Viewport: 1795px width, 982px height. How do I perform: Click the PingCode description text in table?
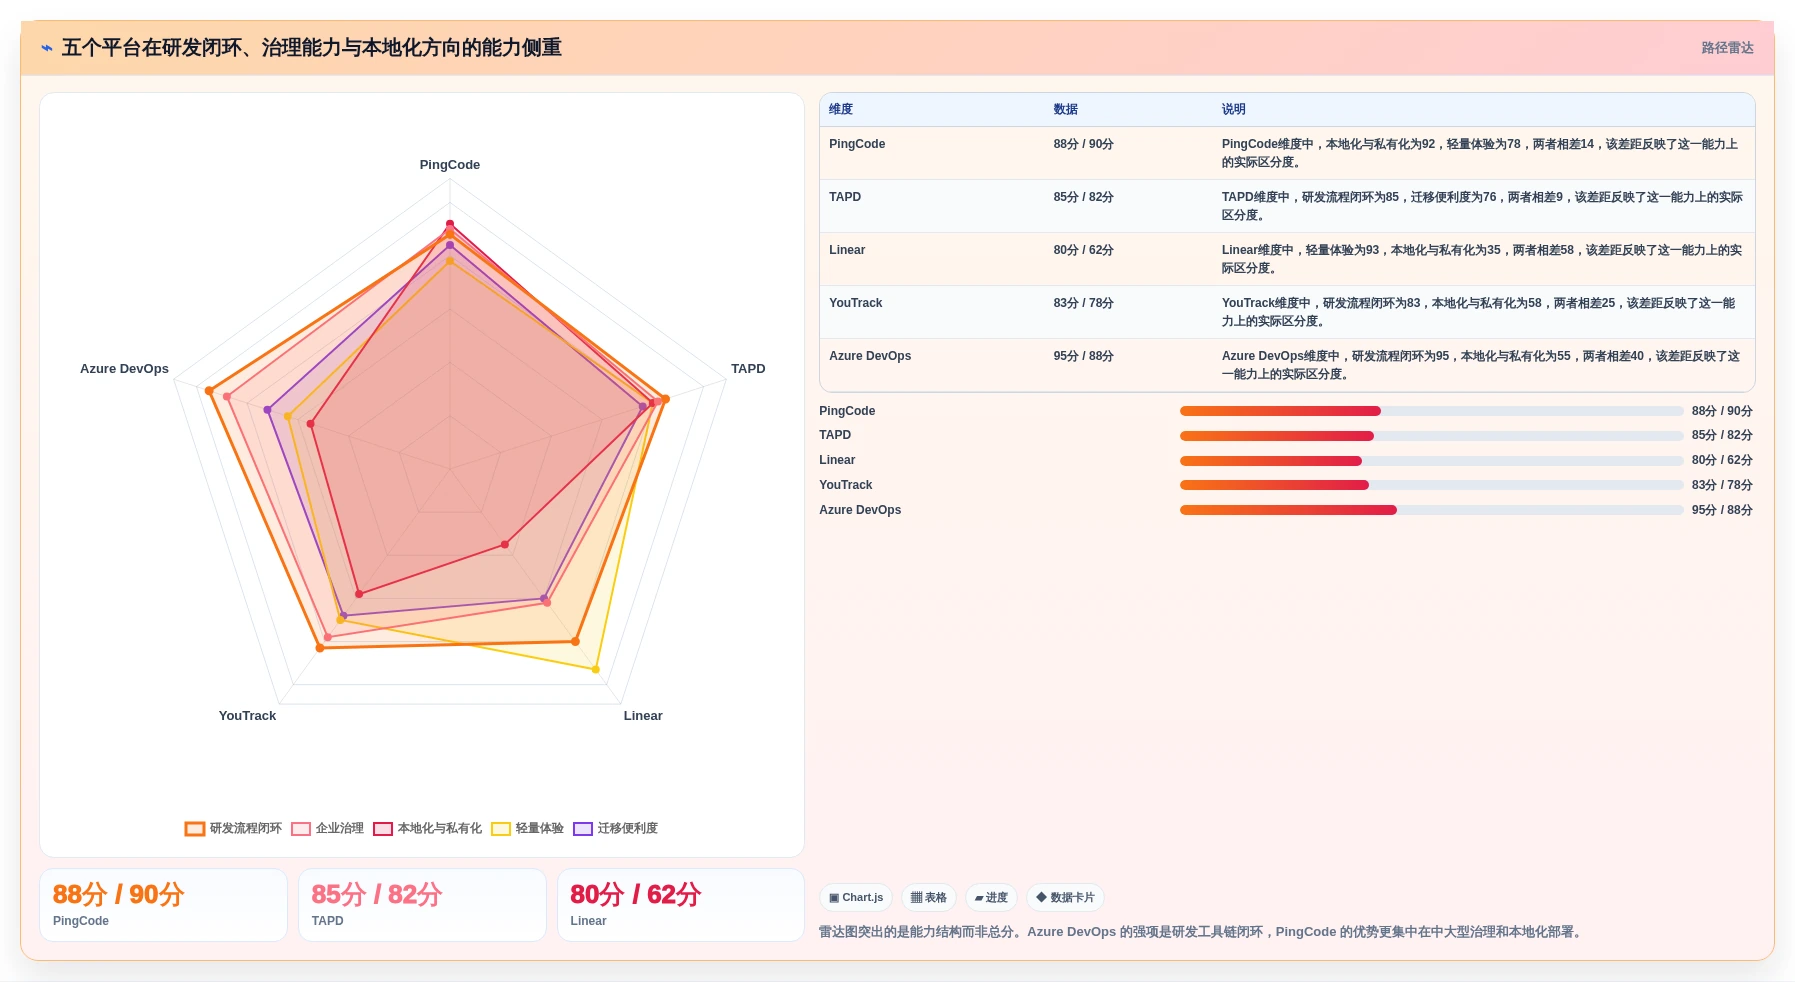(x=1481, y=153)
